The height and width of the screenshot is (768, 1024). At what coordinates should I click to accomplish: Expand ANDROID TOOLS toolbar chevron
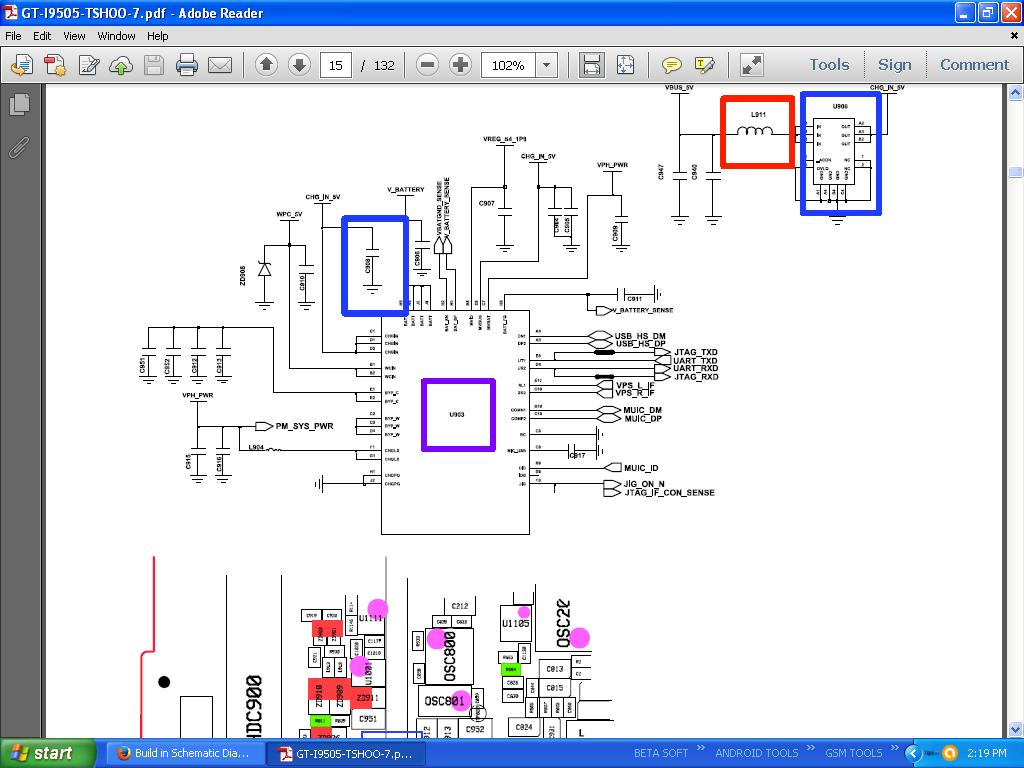coord(811,748)
